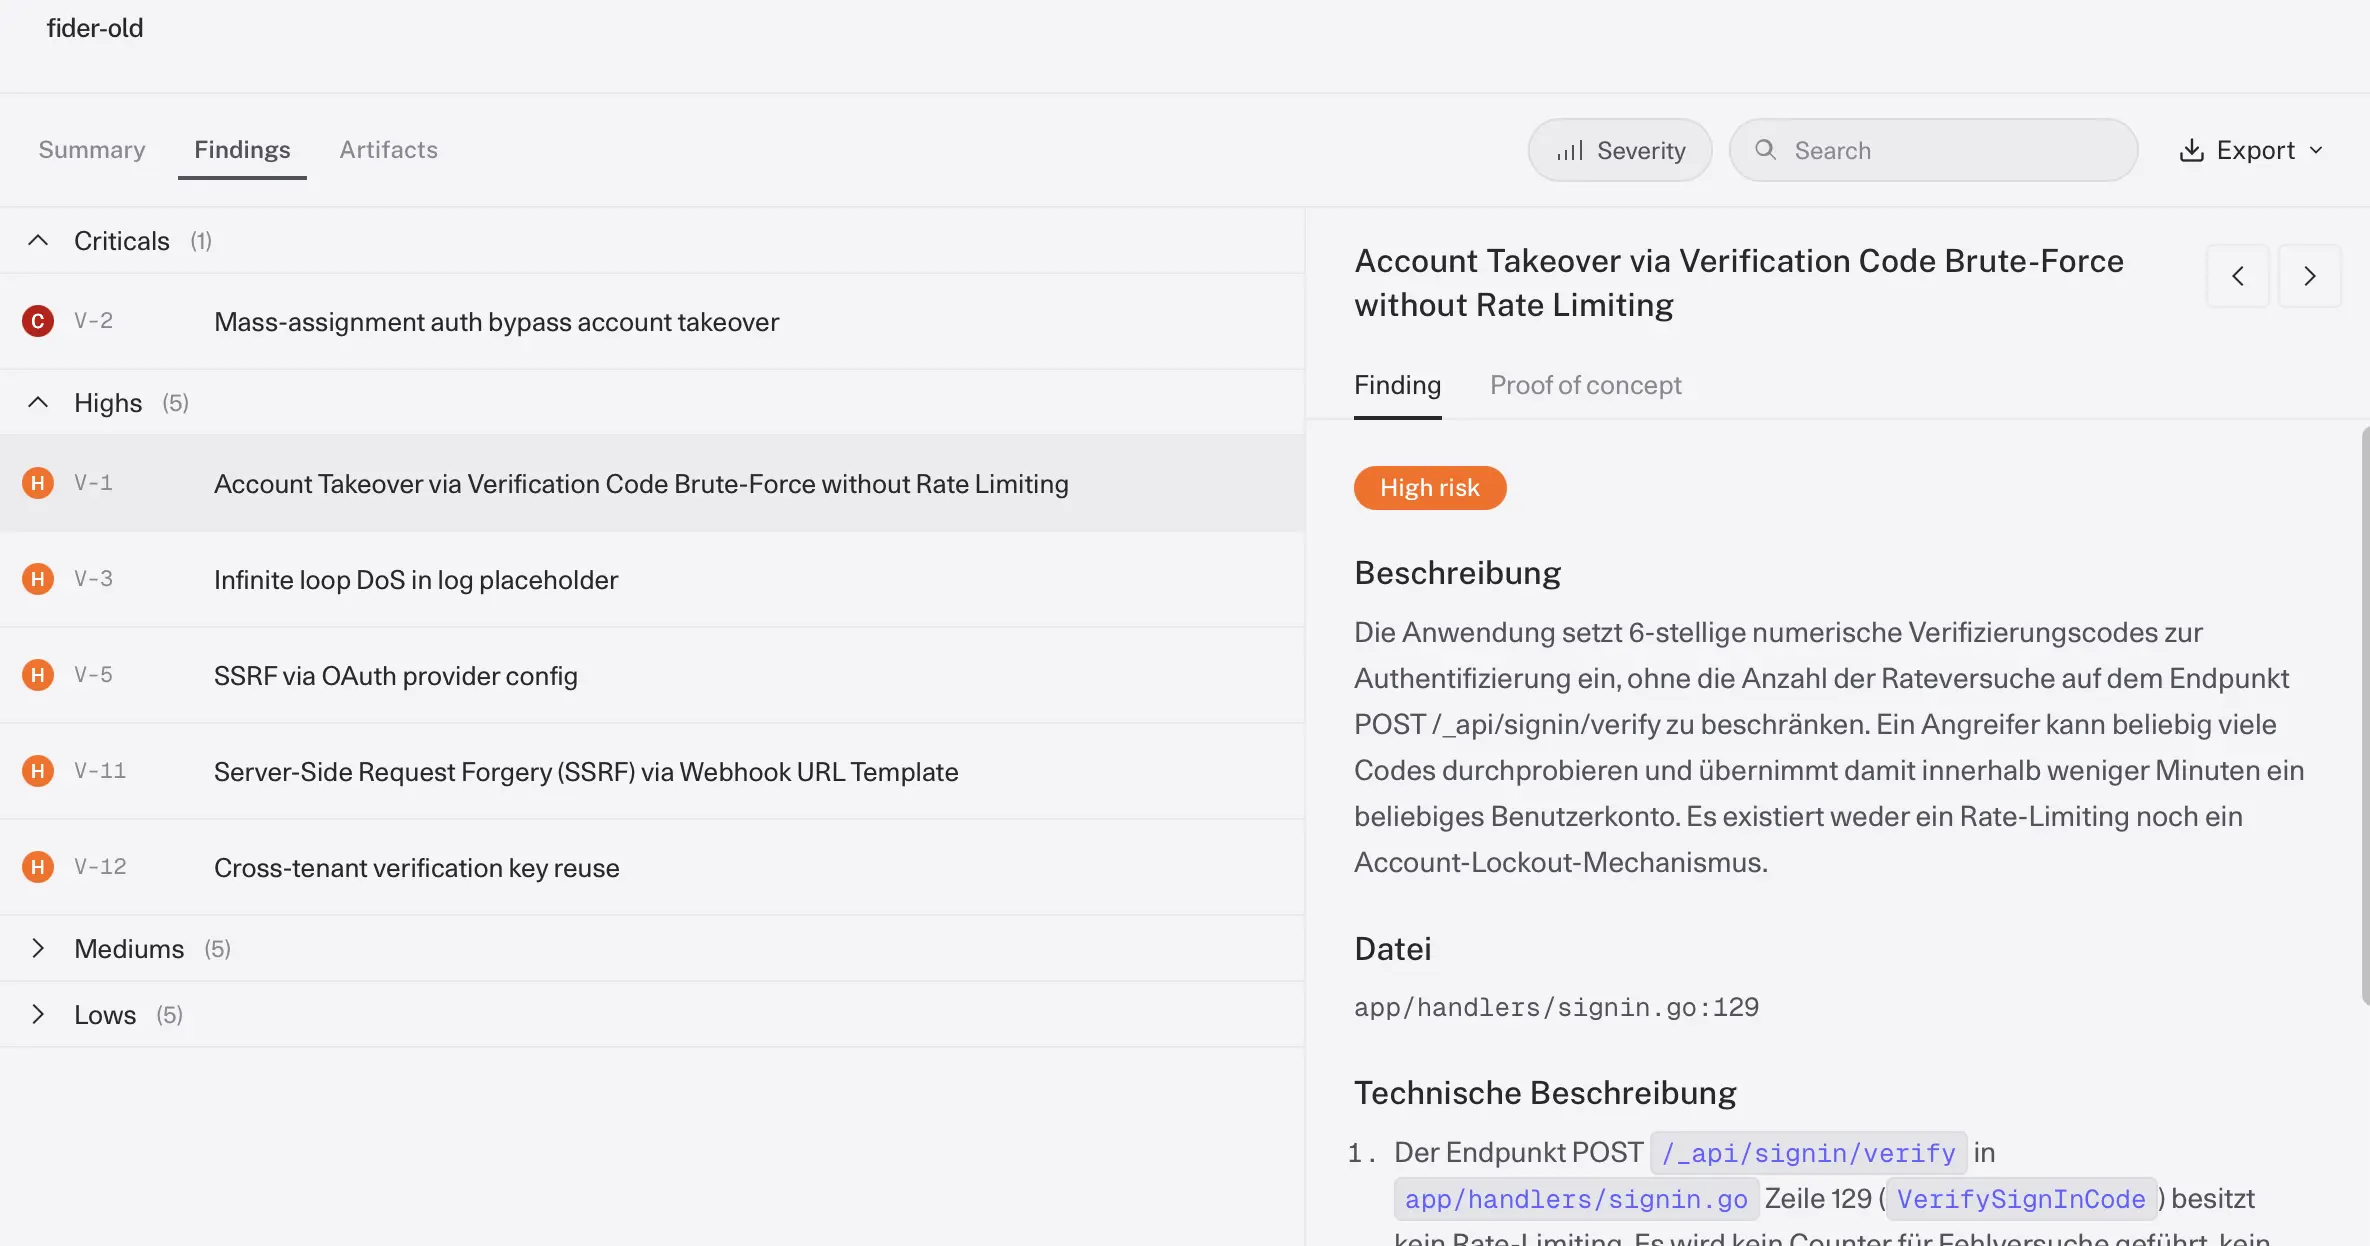Switch to the Summary tab

[92, 150]
